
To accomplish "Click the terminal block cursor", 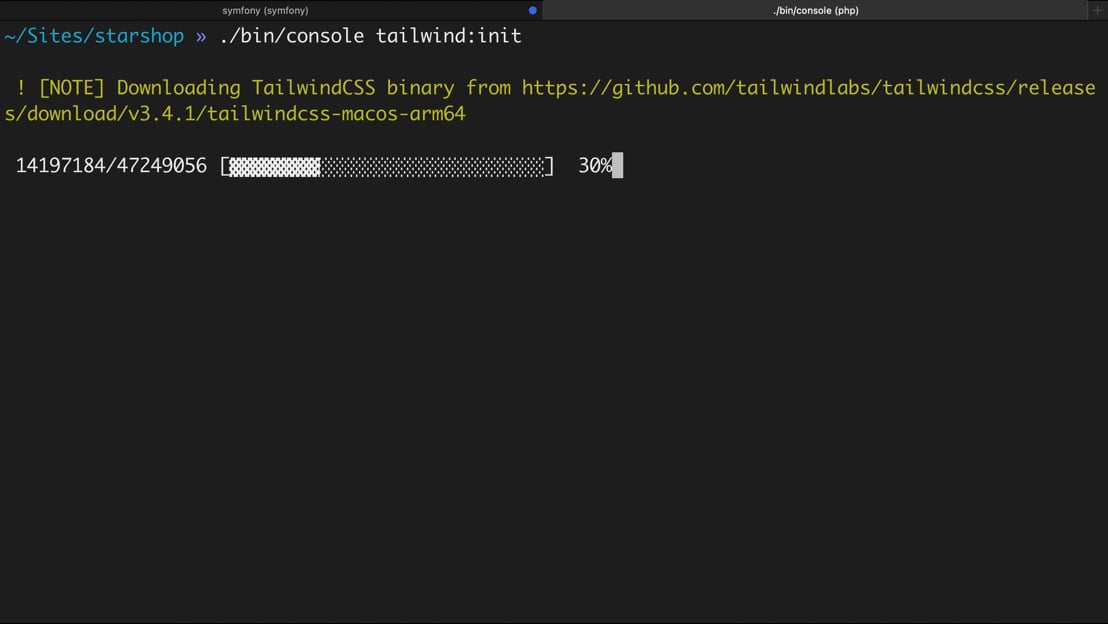I will pyautogui.click(x=618, y=166).
